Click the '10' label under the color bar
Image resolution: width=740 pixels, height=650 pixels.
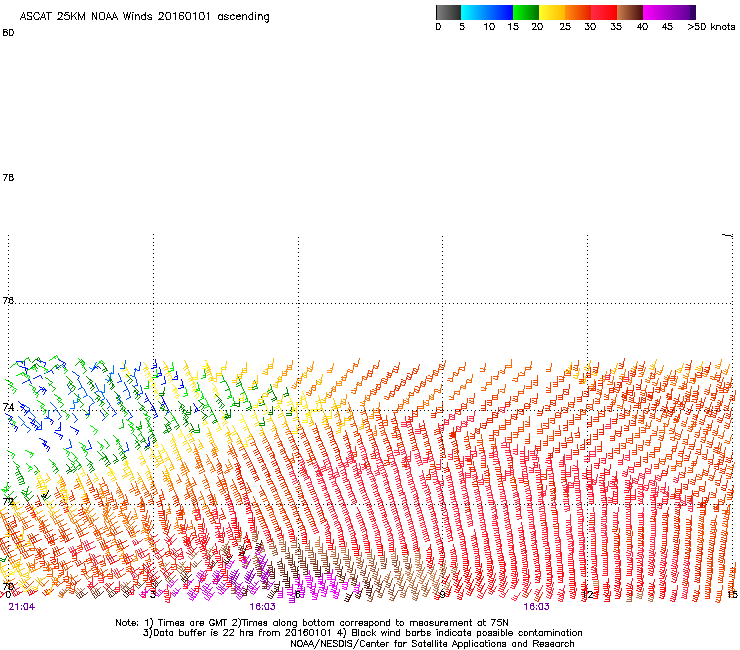[x=489, y=27]
